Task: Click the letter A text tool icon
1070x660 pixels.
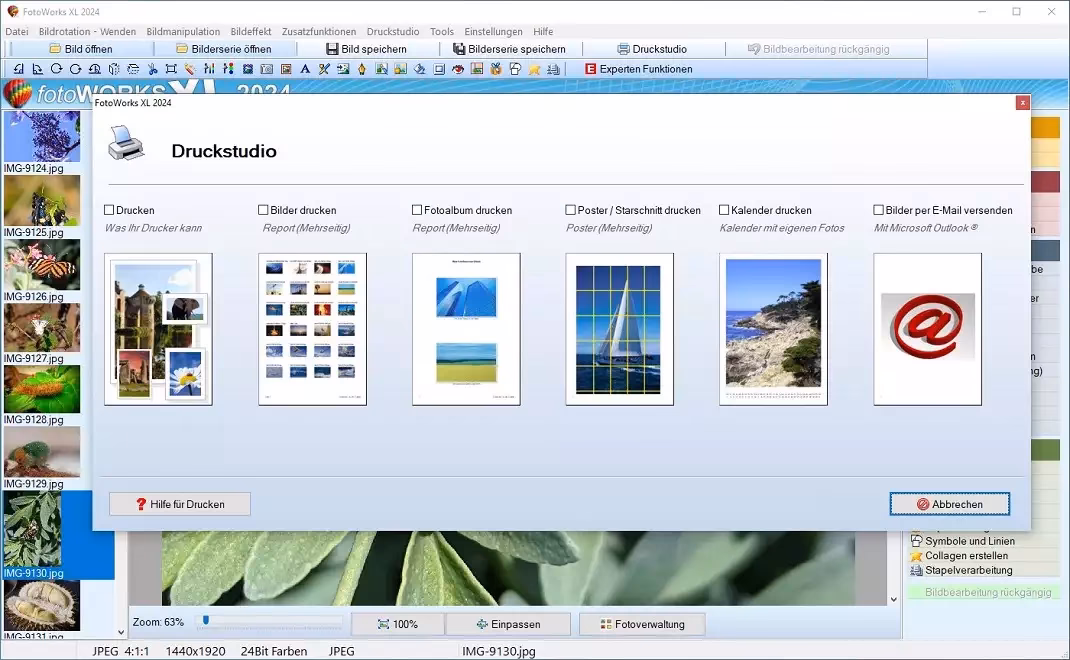Action: tap(305, 69)
